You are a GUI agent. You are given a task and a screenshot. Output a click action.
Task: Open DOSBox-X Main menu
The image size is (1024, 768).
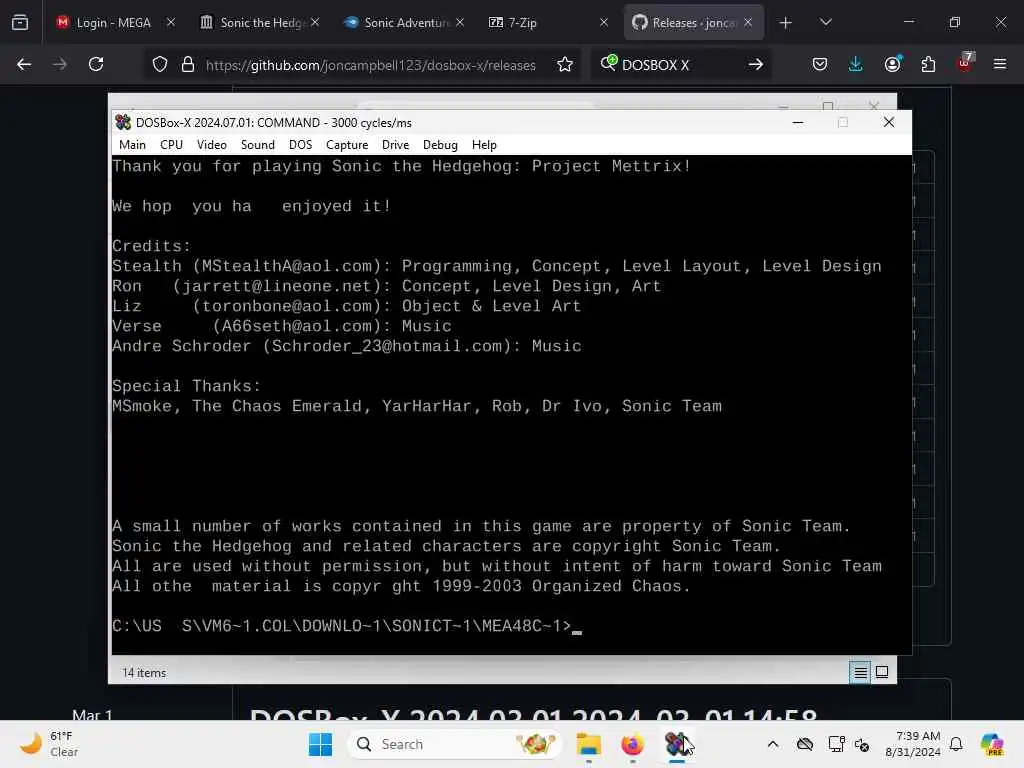pos(133,145)
